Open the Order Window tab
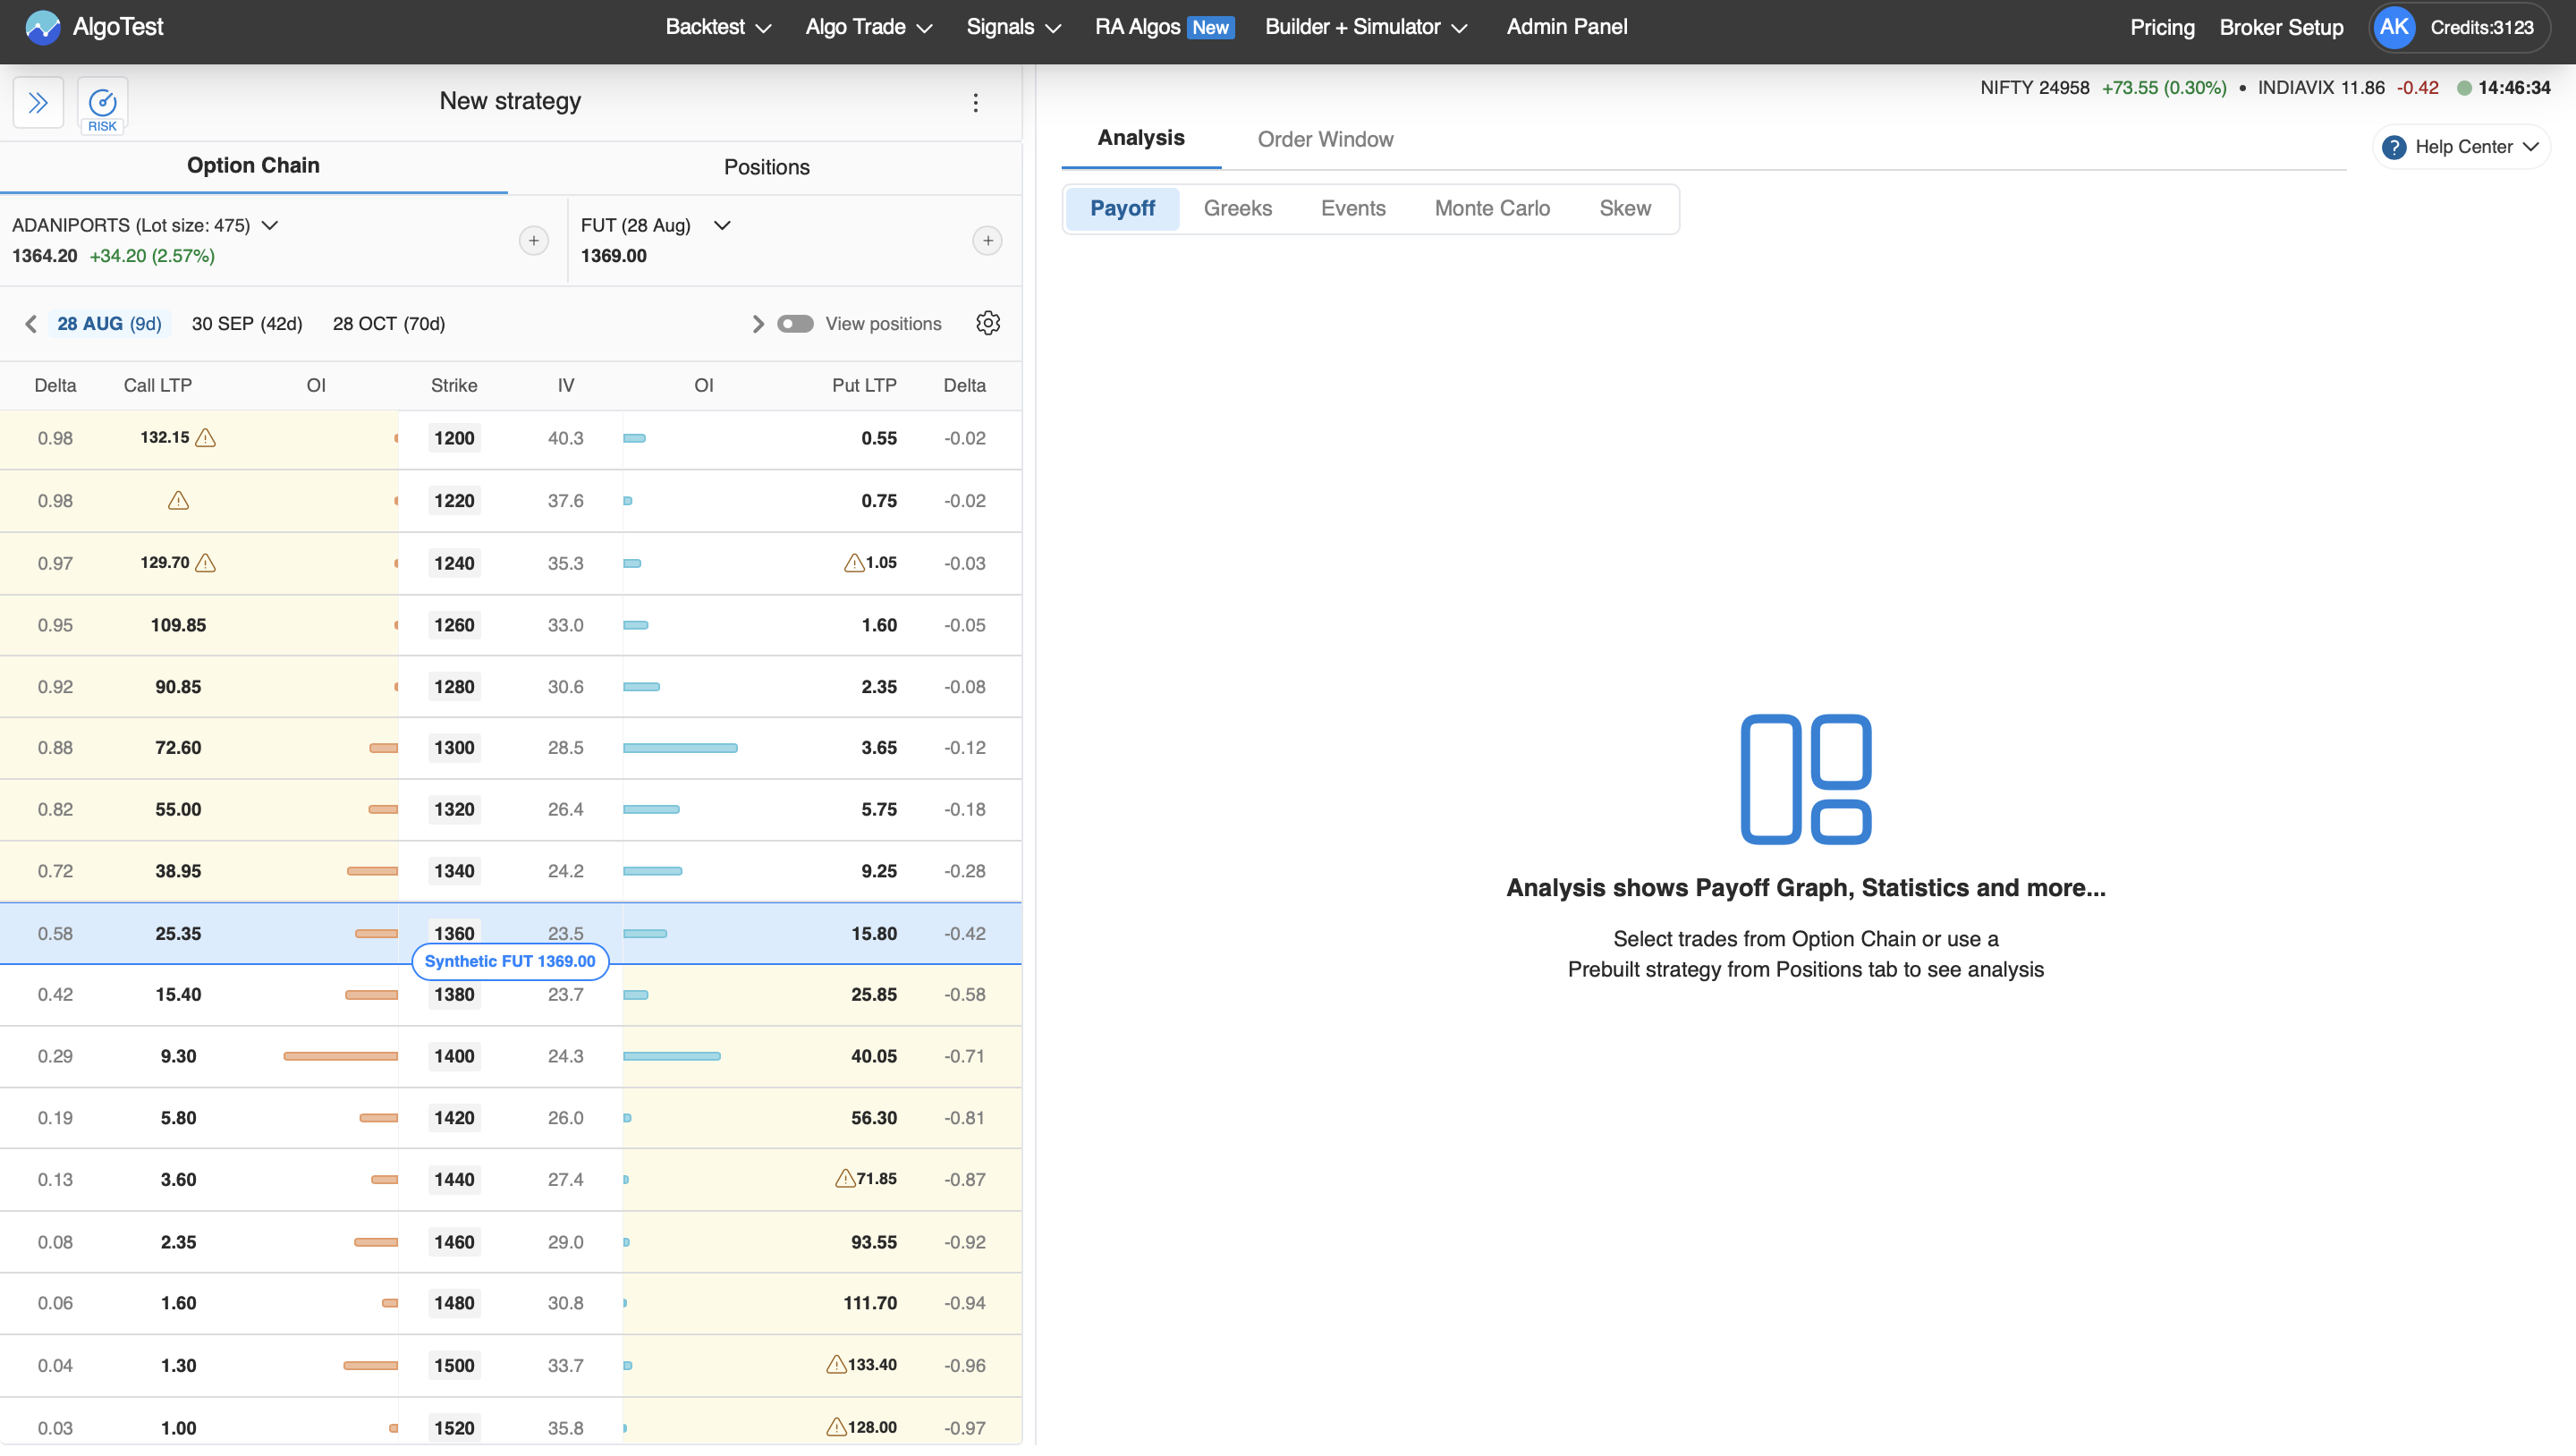Screen dimensions: 2576x1456 1324,139
